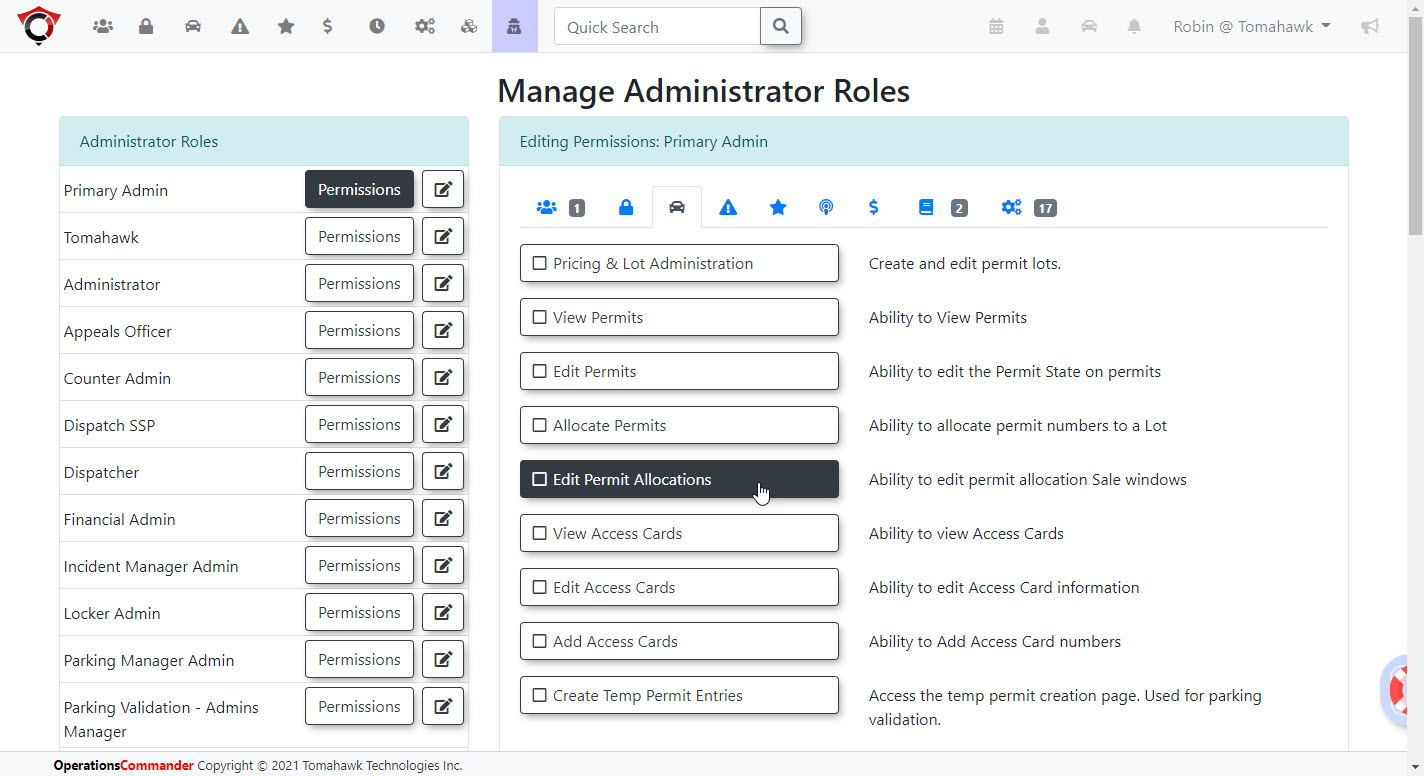1424x776 pixels.
Task: Open the dollar sign billing icon
Action: point(327,26)
